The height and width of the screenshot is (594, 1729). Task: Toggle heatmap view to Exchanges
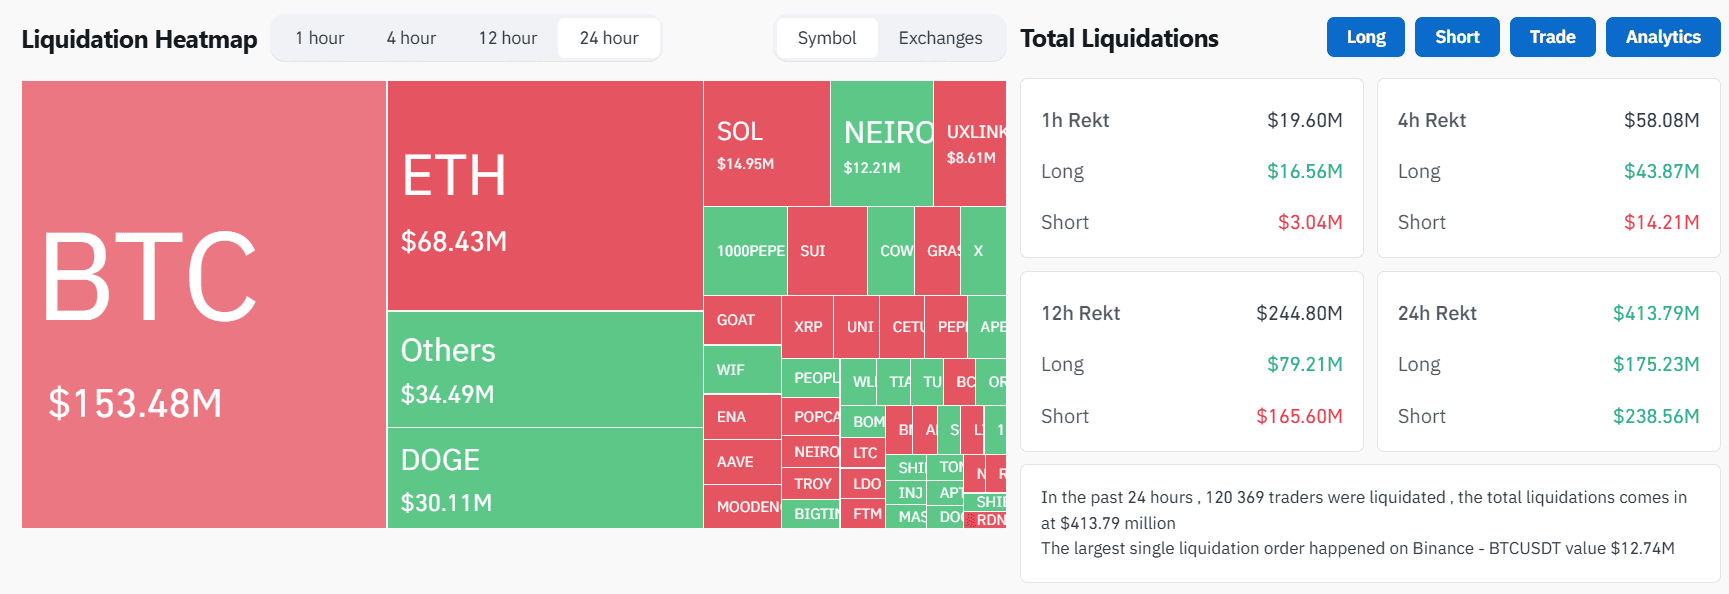(x=940, y=38)
